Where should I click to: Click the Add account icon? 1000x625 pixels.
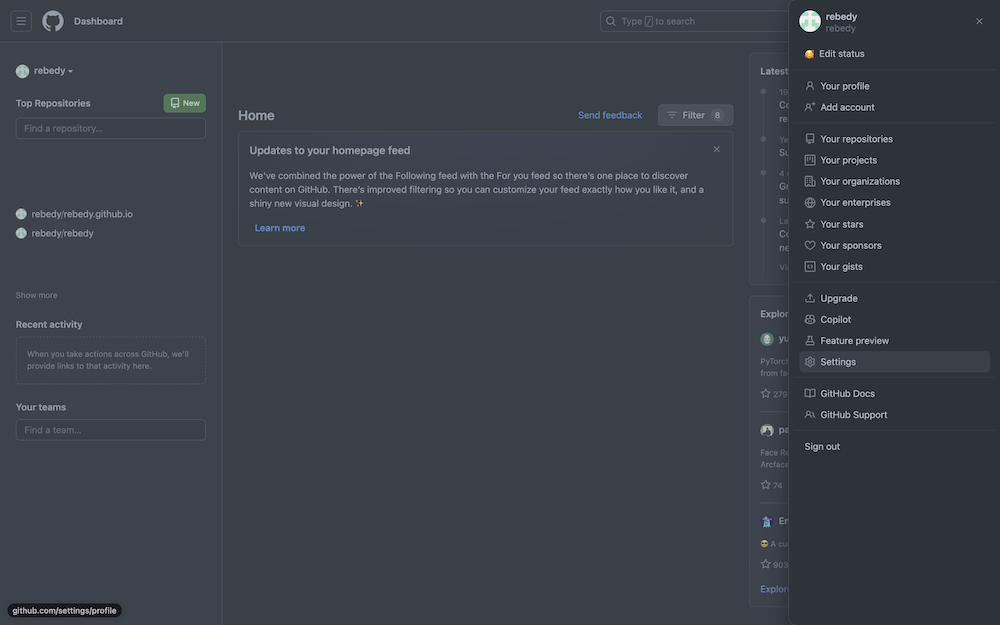click(x=810, y=107)
